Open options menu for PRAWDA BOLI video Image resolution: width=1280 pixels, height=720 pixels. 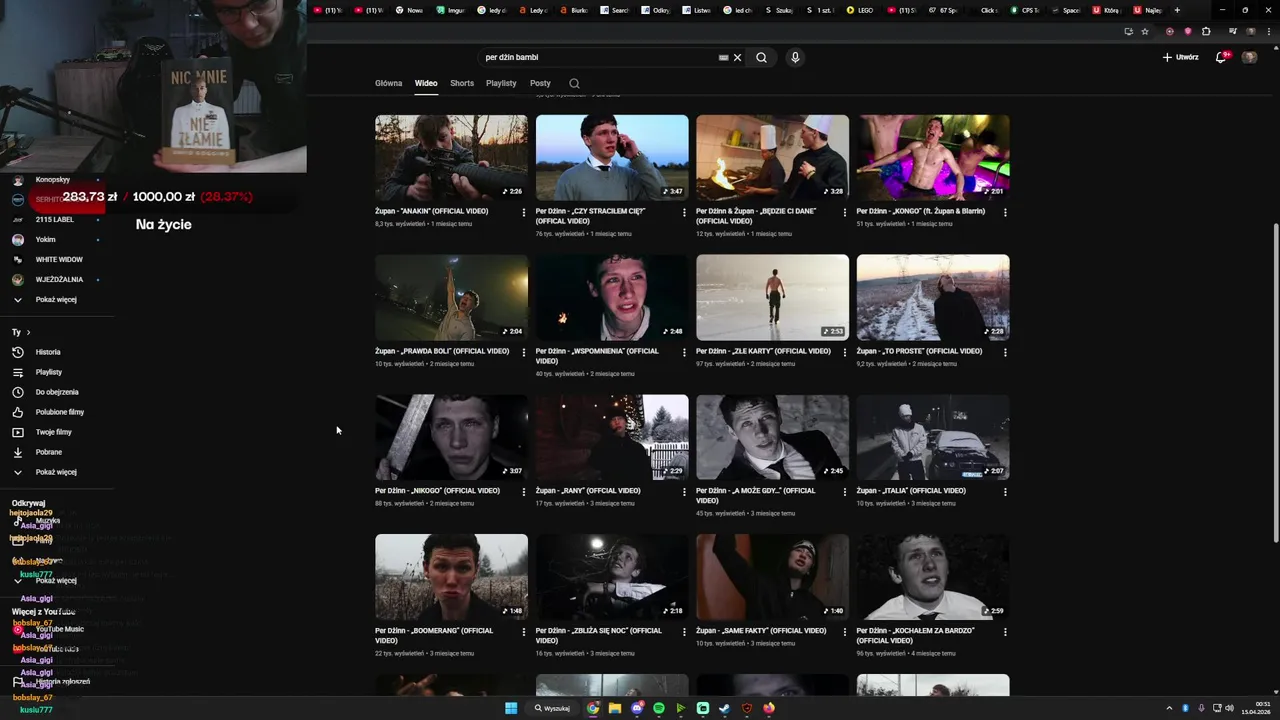coord(523,352)
